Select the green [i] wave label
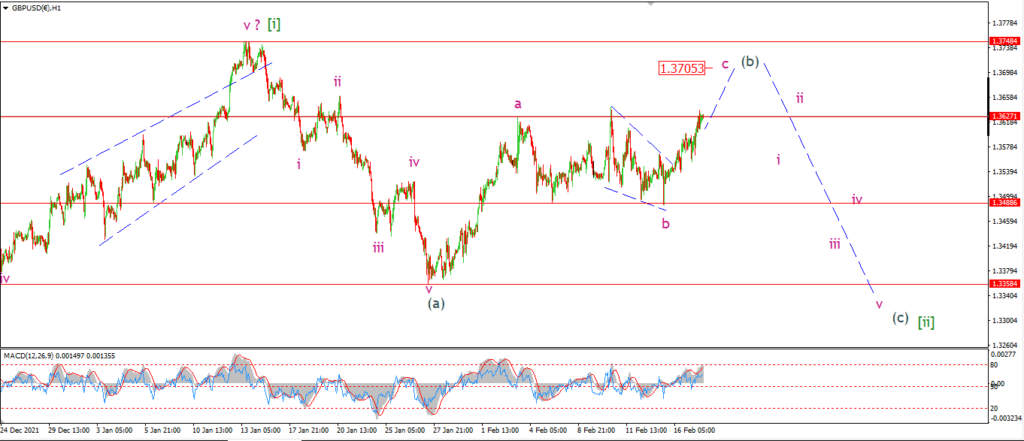This screenshot has width=1024, height=441. [x=274, y=25]
